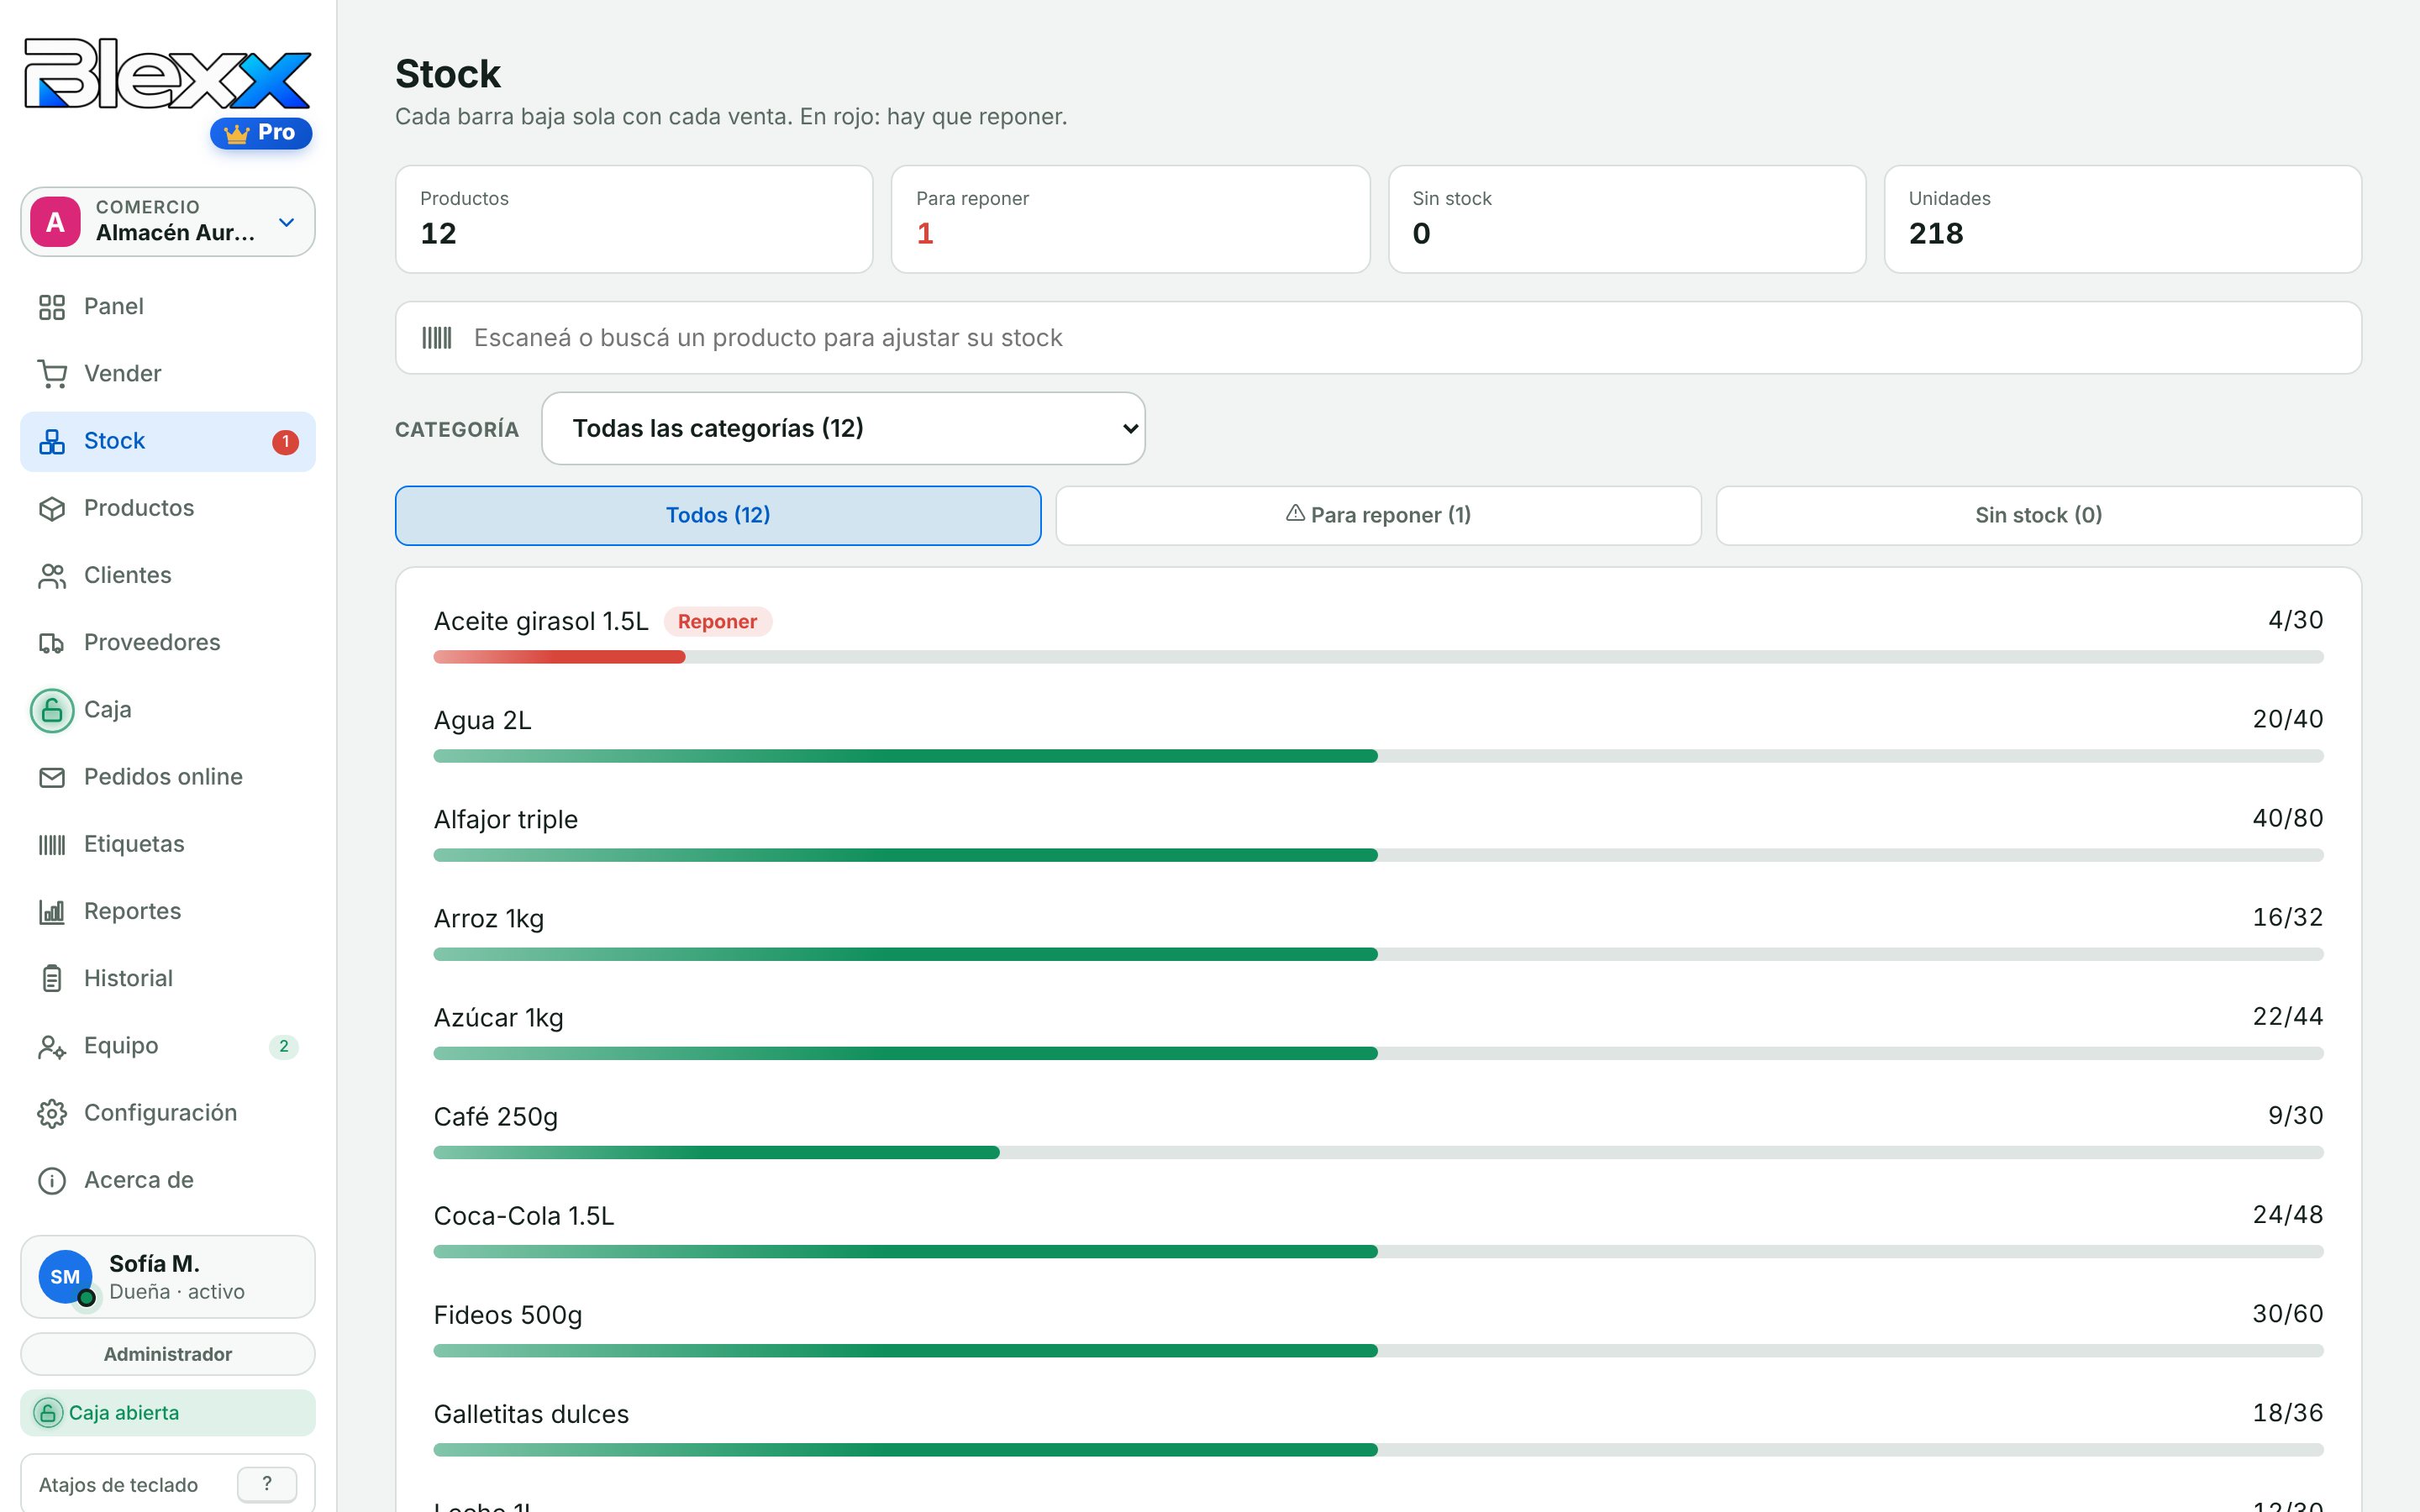This screenshot has width=2420, height=1512.
Task: Go to Pedidos online section
Action: [168, 777]
